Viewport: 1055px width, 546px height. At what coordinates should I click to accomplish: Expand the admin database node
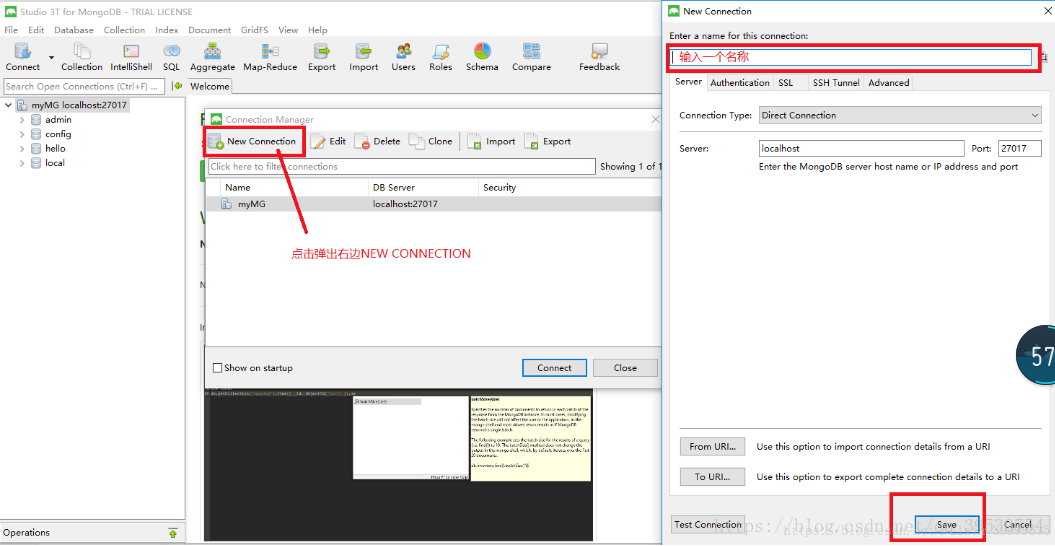(22, 120)
